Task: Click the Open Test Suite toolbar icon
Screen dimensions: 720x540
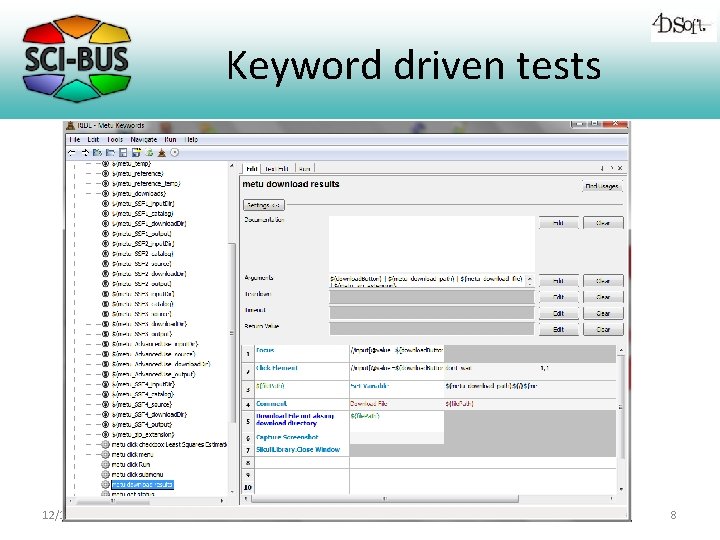Action: click(x=97, y=153)
